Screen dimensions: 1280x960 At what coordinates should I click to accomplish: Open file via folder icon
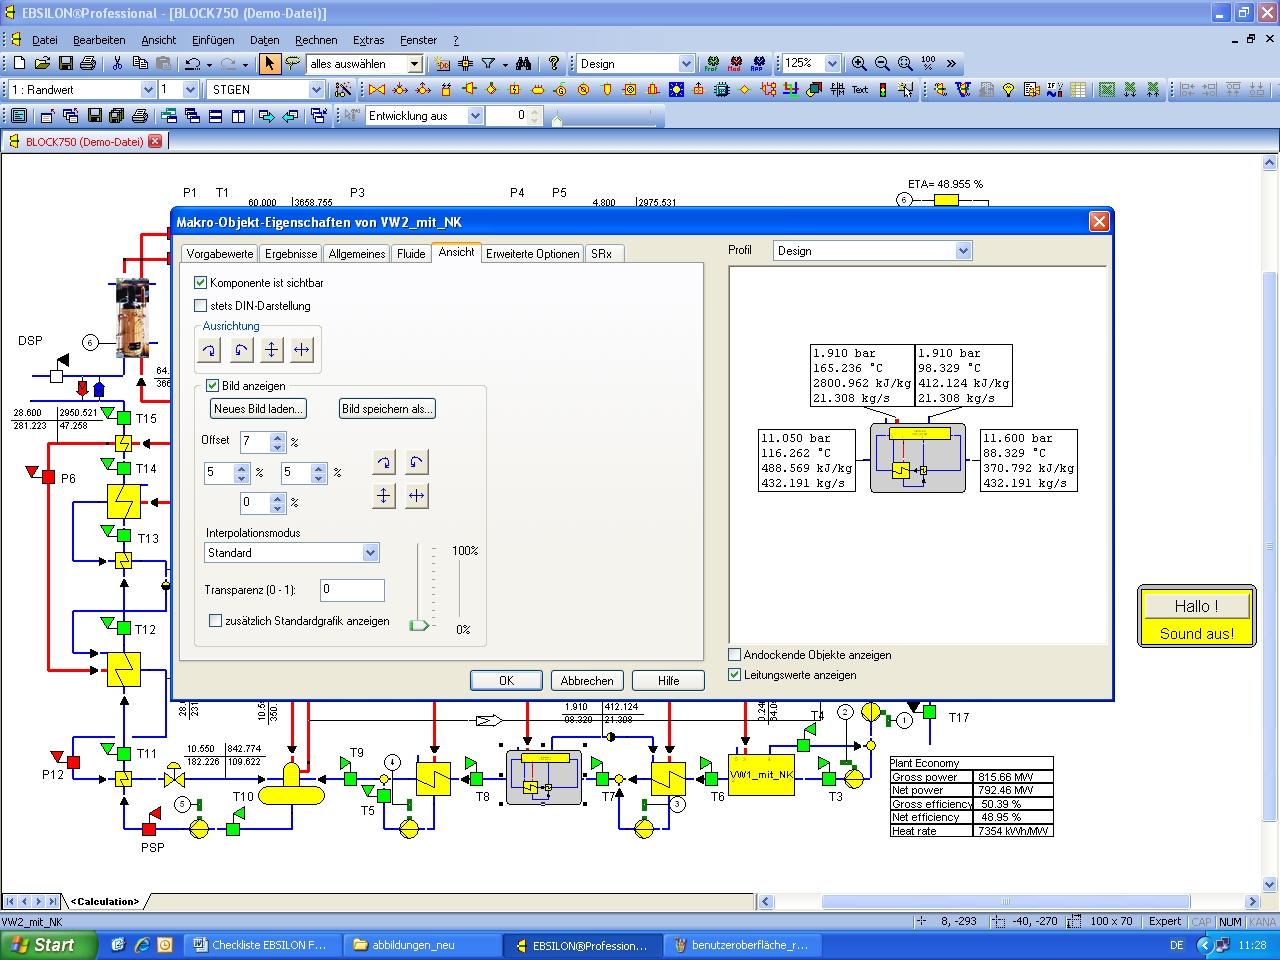(42, 63)
